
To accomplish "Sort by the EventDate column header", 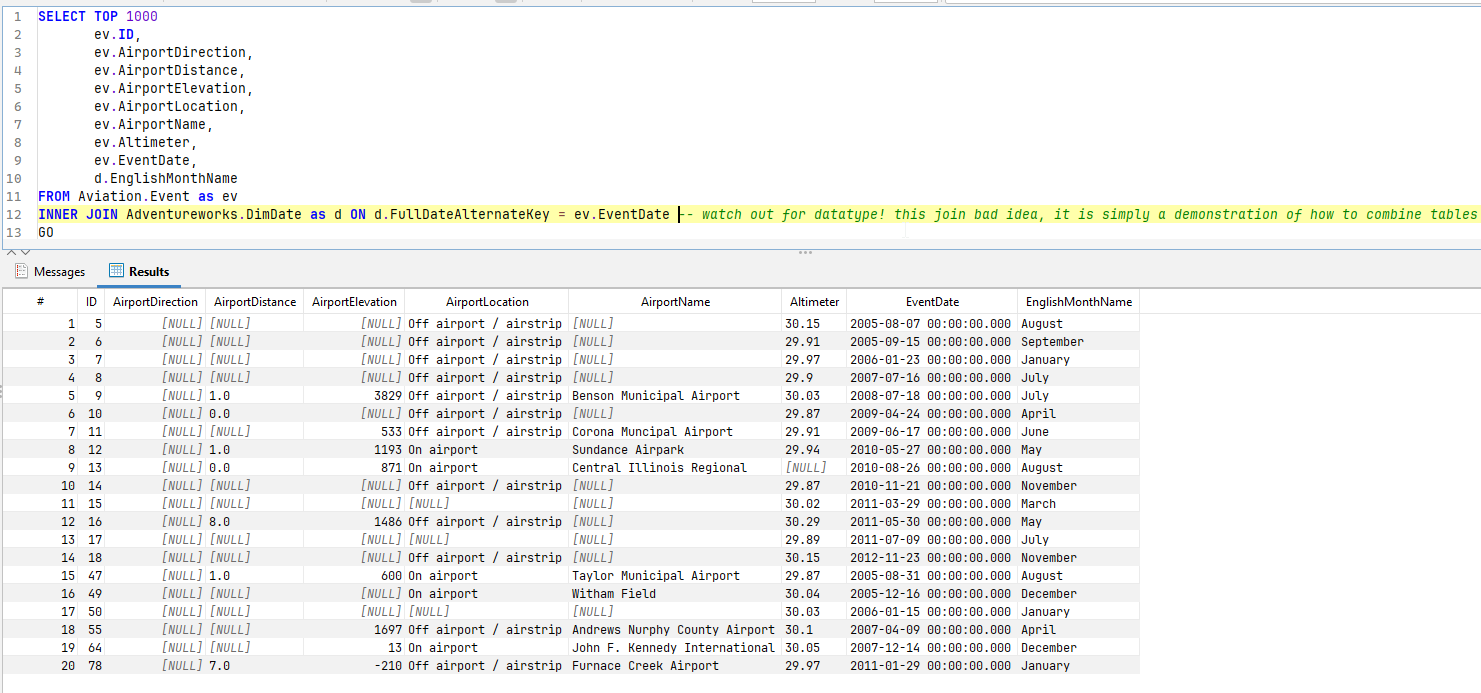I will 931,302.
